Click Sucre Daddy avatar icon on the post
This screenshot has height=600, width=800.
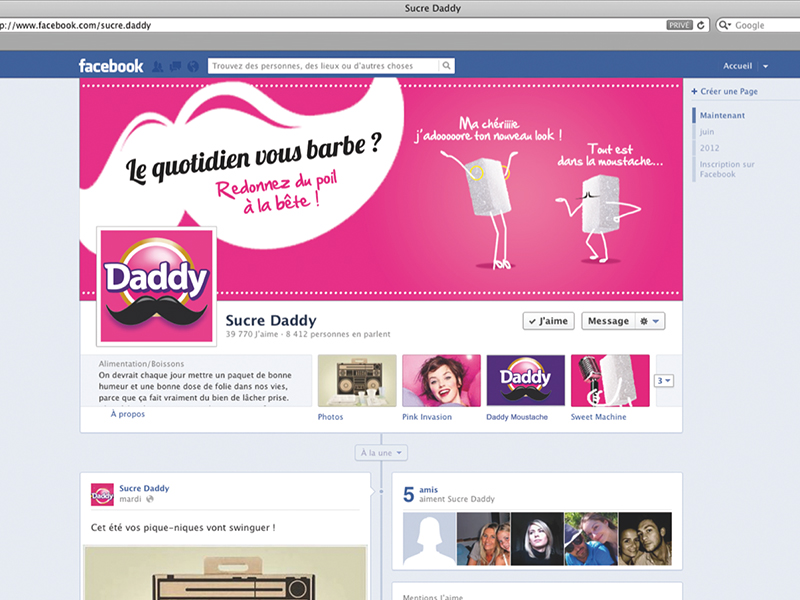pos(102,494)
